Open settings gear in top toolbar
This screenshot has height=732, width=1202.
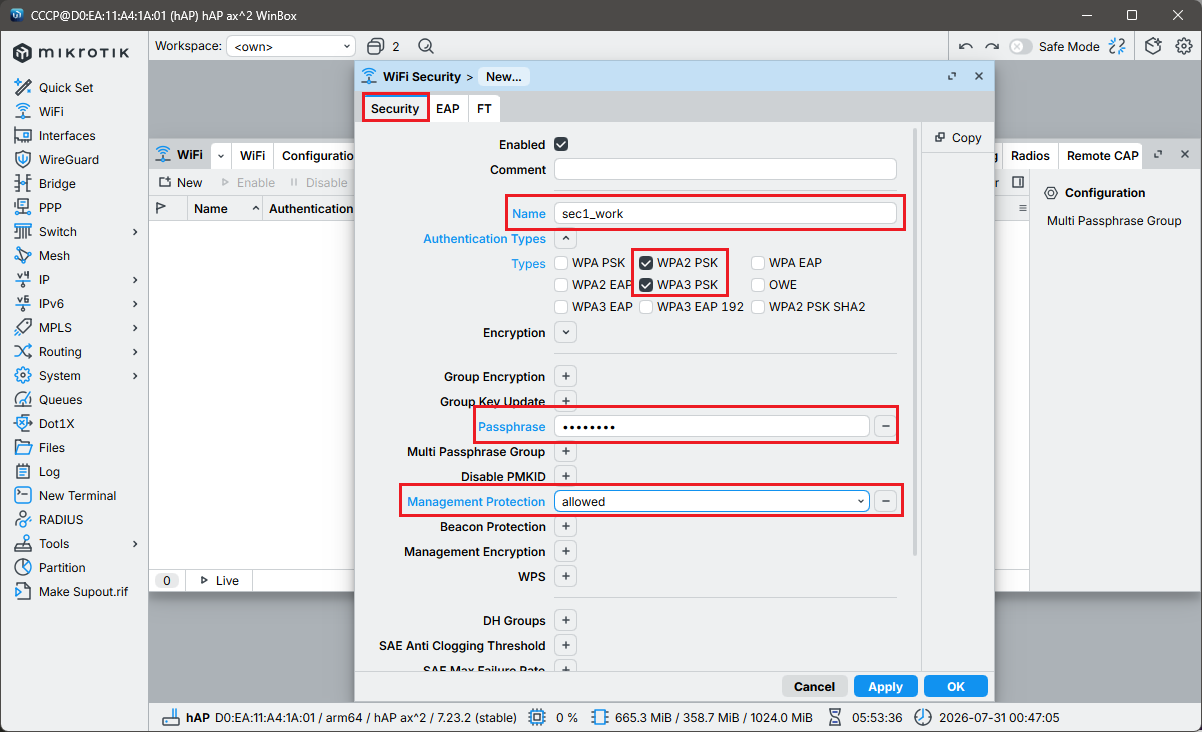coord(1184,46)
